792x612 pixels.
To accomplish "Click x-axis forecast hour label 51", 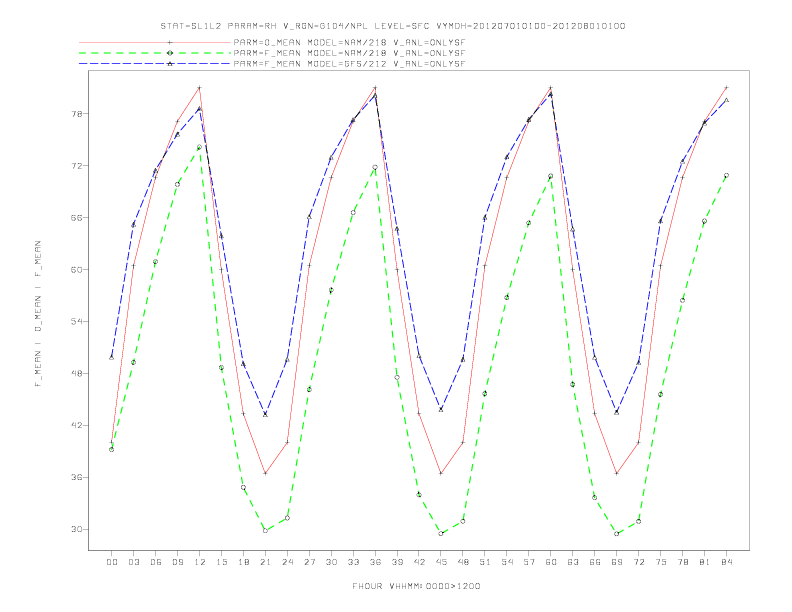I will pos(485,562).
